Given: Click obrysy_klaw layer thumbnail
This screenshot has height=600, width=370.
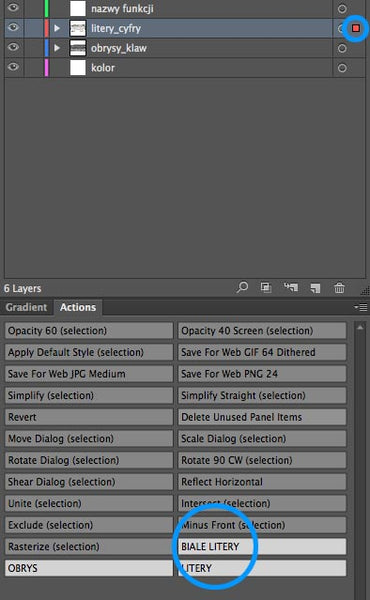Looking at the screenshot, I should point(78,48).
